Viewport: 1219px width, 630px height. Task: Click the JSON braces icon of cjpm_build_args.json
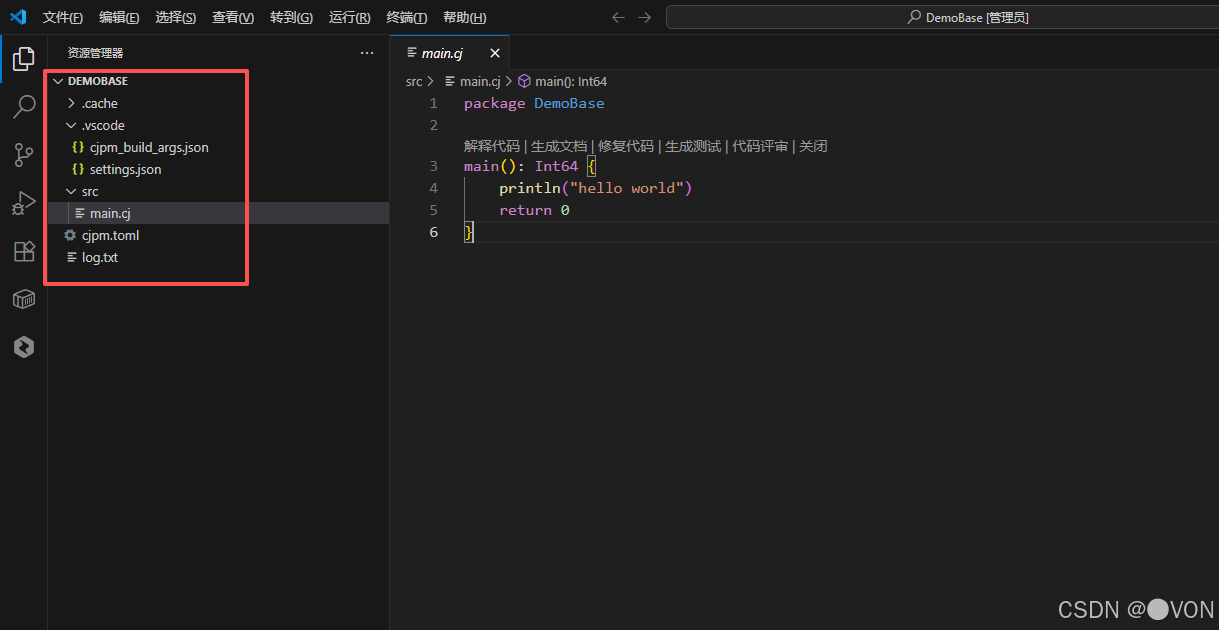pos(78,147)
